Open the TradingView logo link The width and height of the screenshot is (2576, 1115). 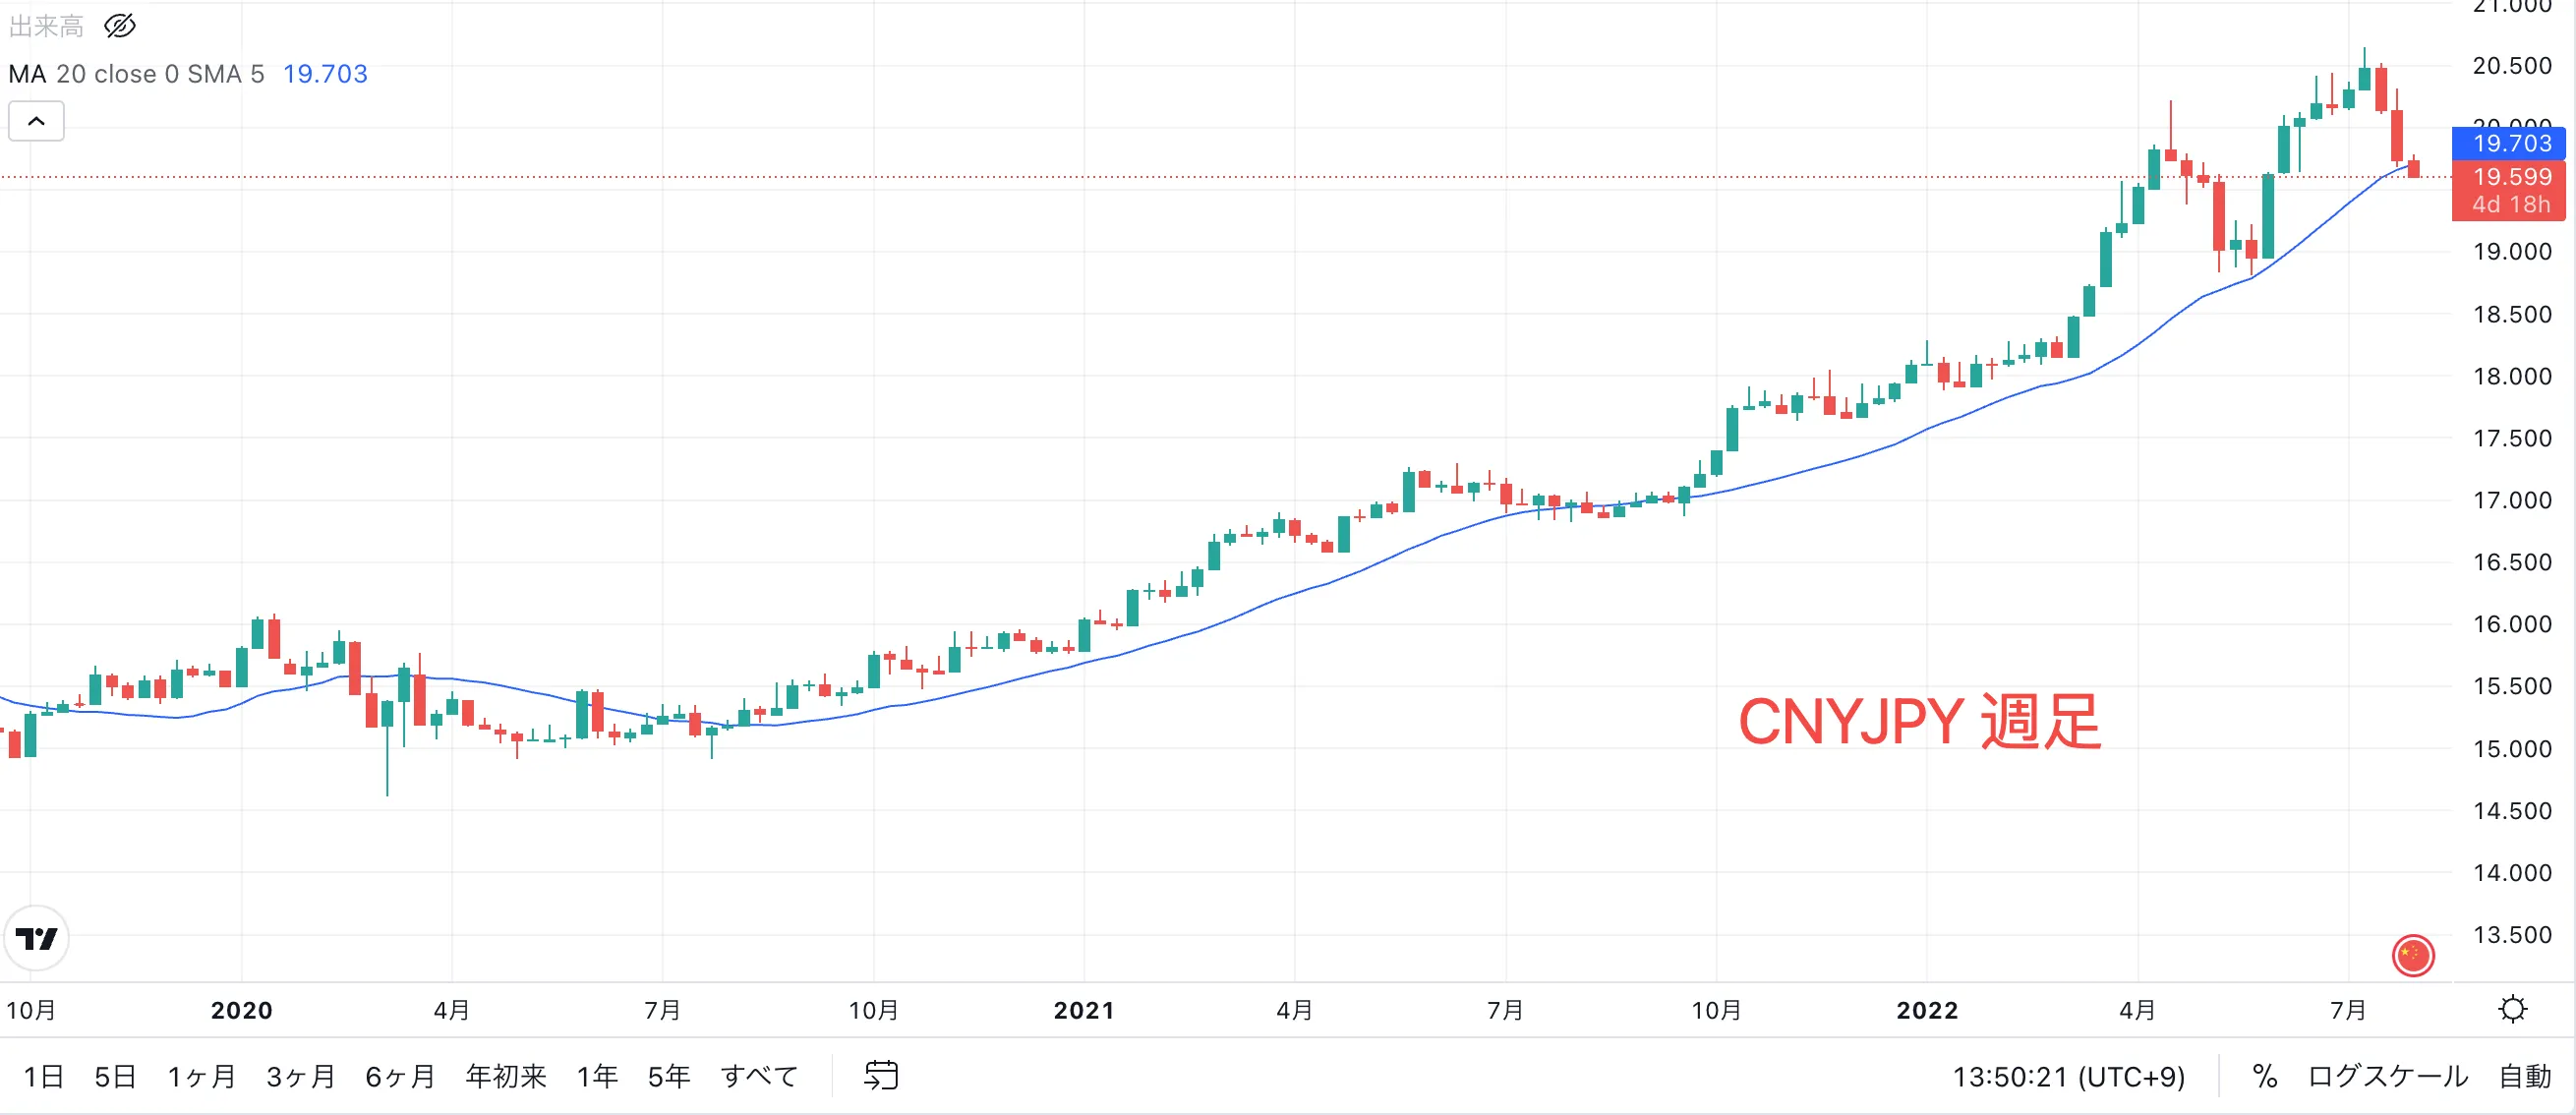[x=37, y=938]
